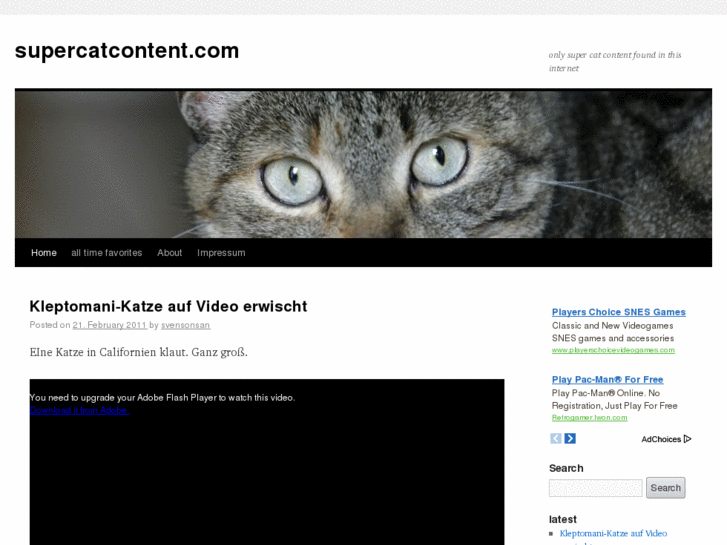Screen dimensions: 727x545
Task: Click text Eine Katze in Californien klaut
Action: click(x=139, y=352)
